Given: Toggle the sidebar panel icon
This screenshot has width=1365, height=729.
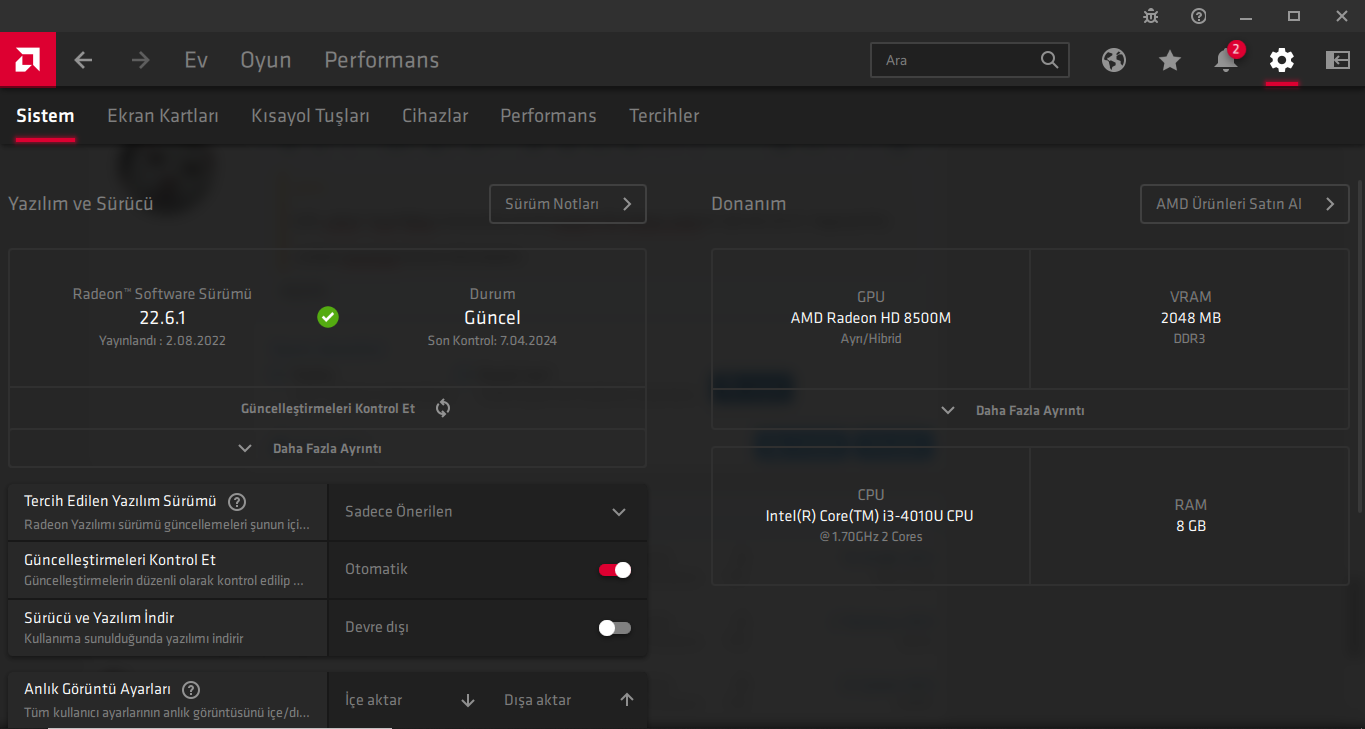Looking at the screenshot, I should [1338, 60].
